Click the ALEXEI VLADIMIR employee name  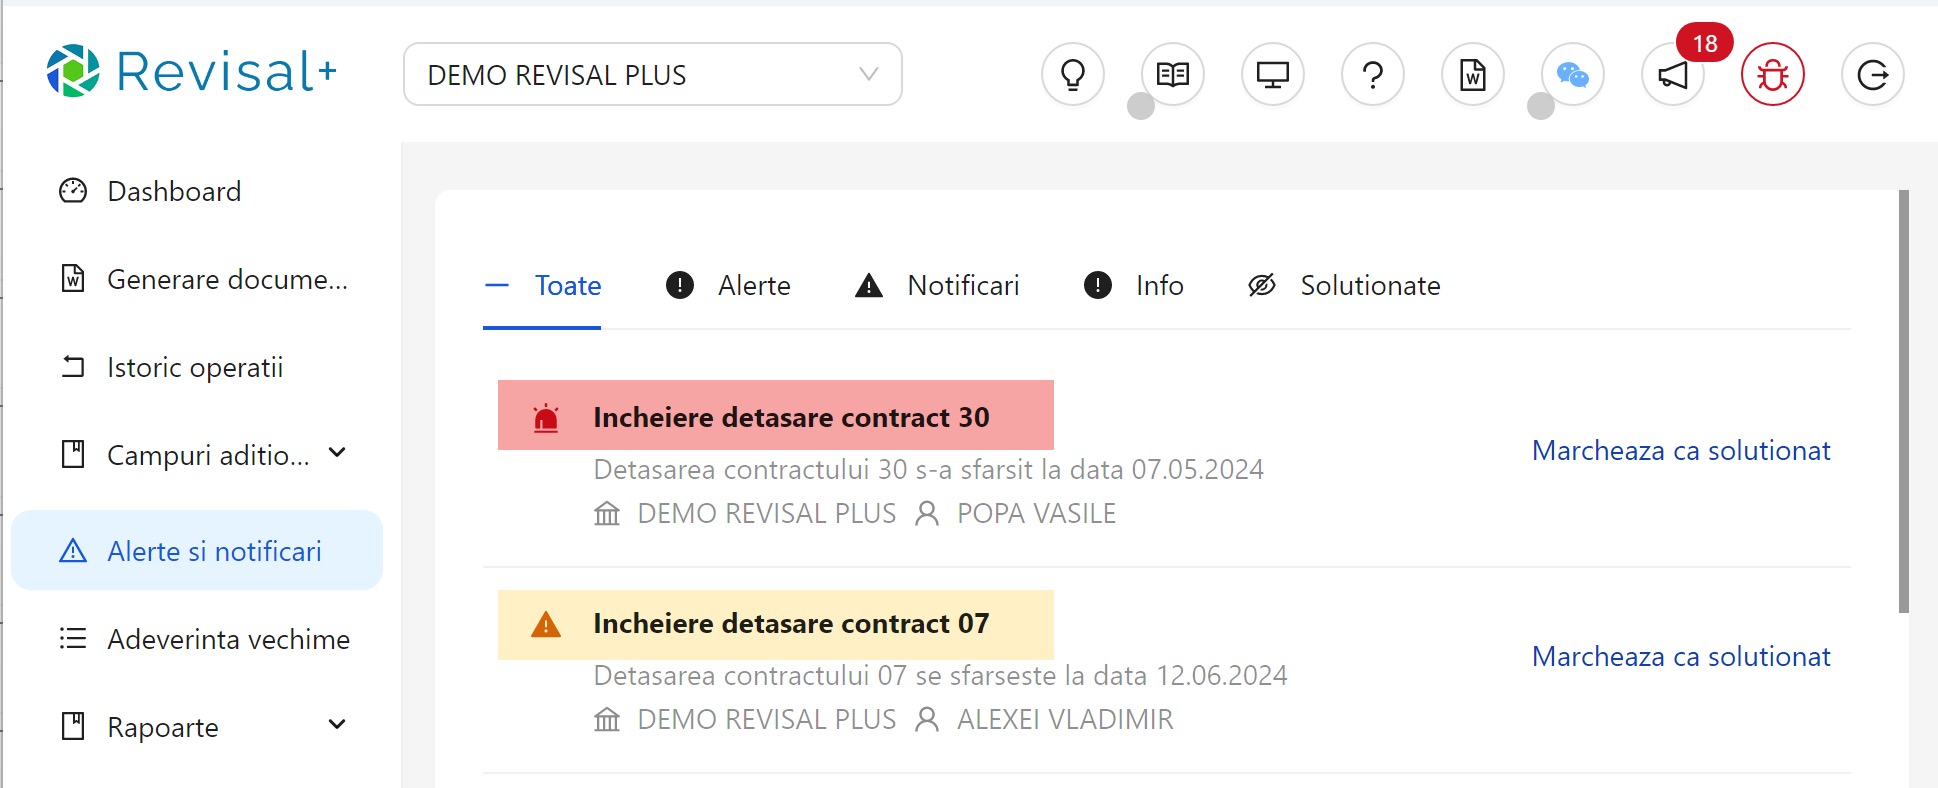(x=1065, y=720)
